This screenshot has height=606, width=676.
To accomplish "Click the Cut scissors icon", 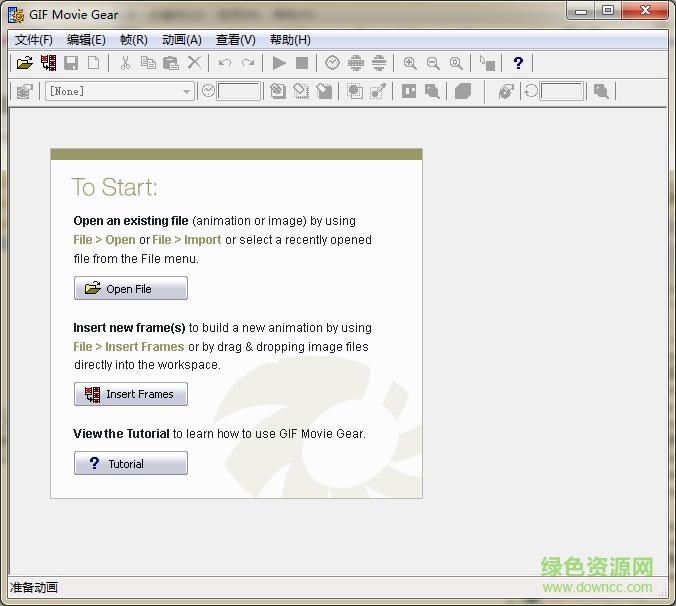I will click(x=125, y=63).
